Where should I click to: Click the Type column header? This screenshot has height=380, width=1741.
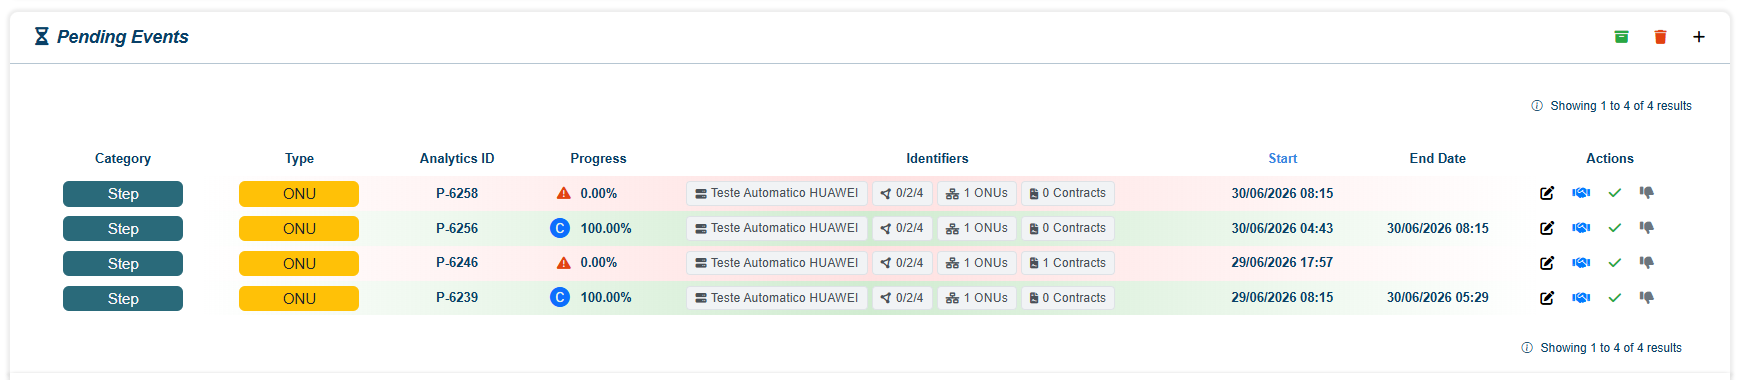click(299, 158)
